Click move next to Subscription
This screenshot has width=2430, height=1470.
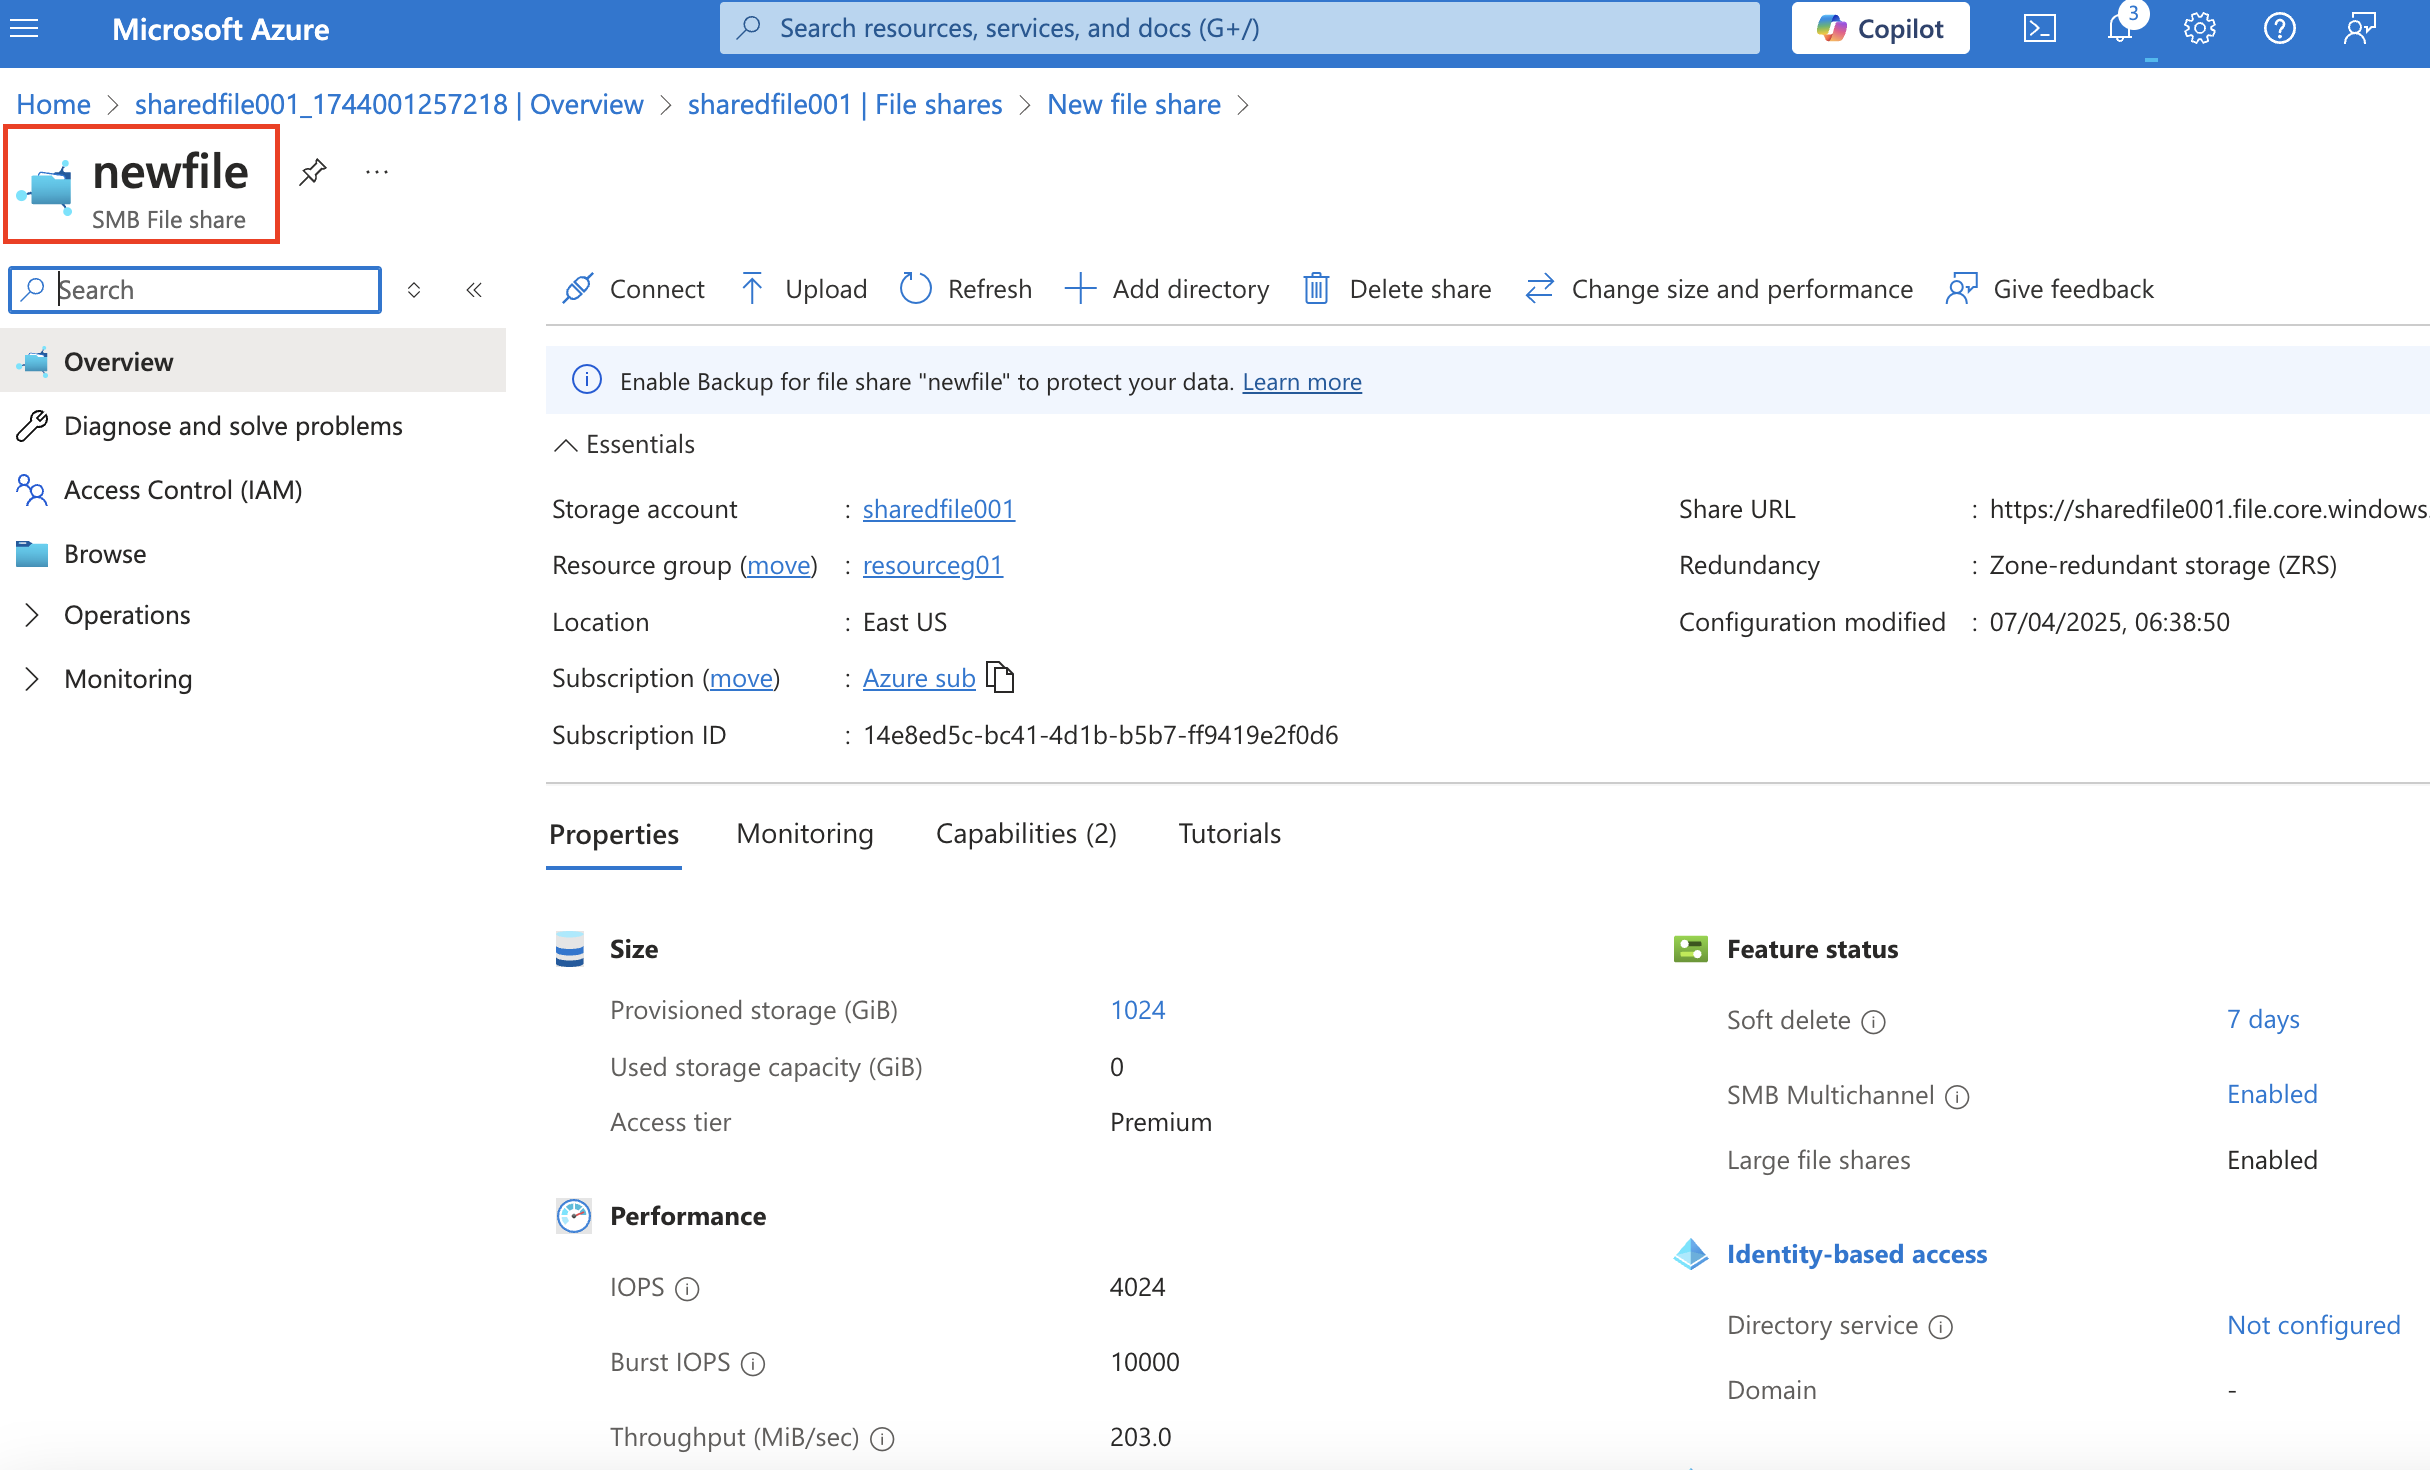pos(741,678)
